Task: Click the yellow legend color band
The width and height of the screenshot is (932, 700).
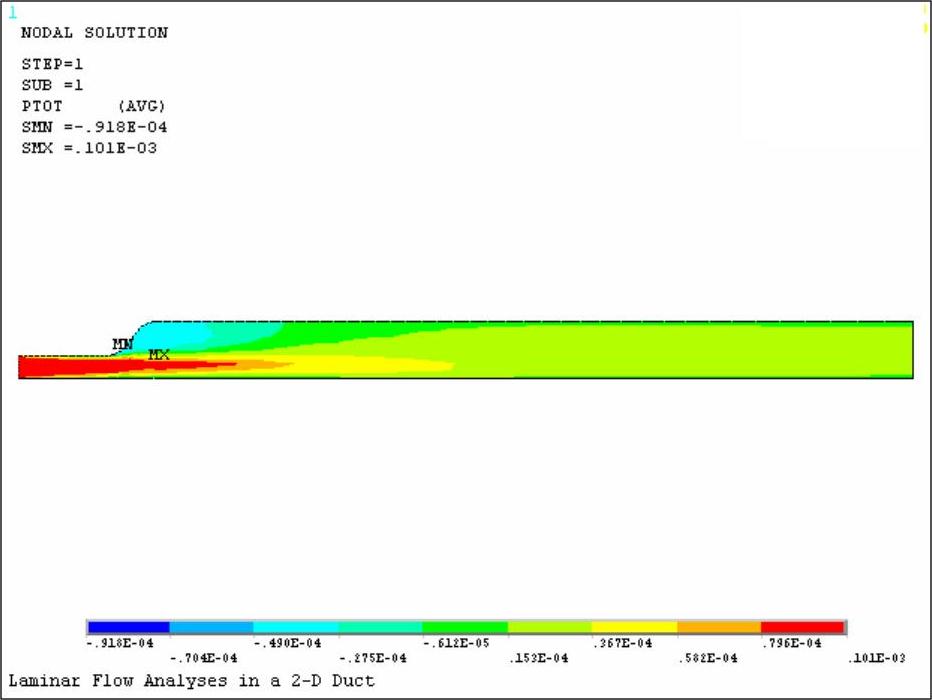Action: coord(634,627)
